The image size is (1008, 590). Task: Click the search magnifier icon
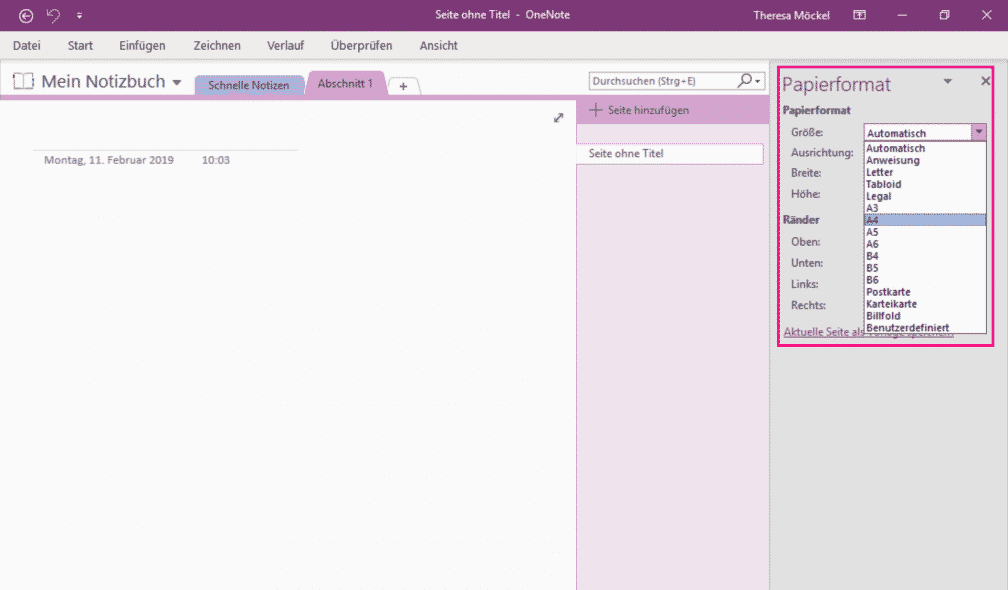[x=744, y=80]
